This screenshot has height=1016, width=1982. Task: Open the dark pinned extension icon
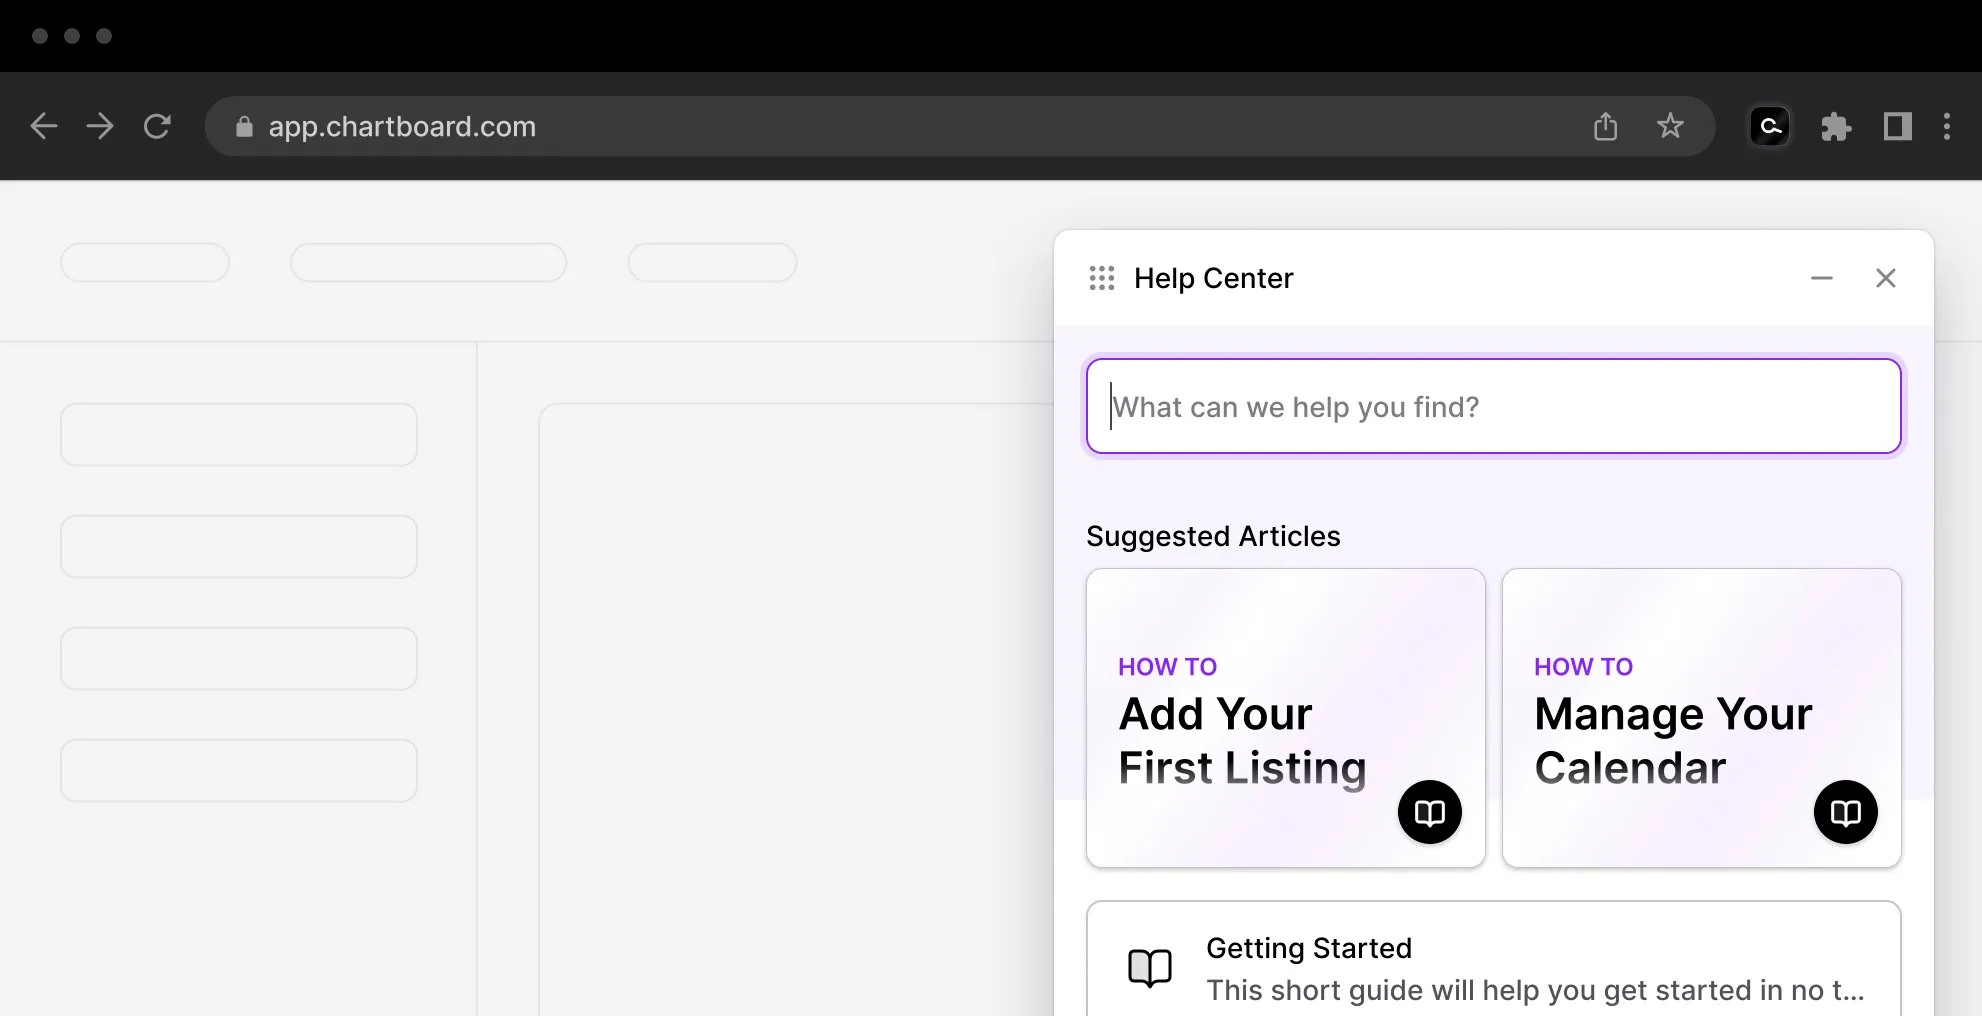(x=1769, y=126)
